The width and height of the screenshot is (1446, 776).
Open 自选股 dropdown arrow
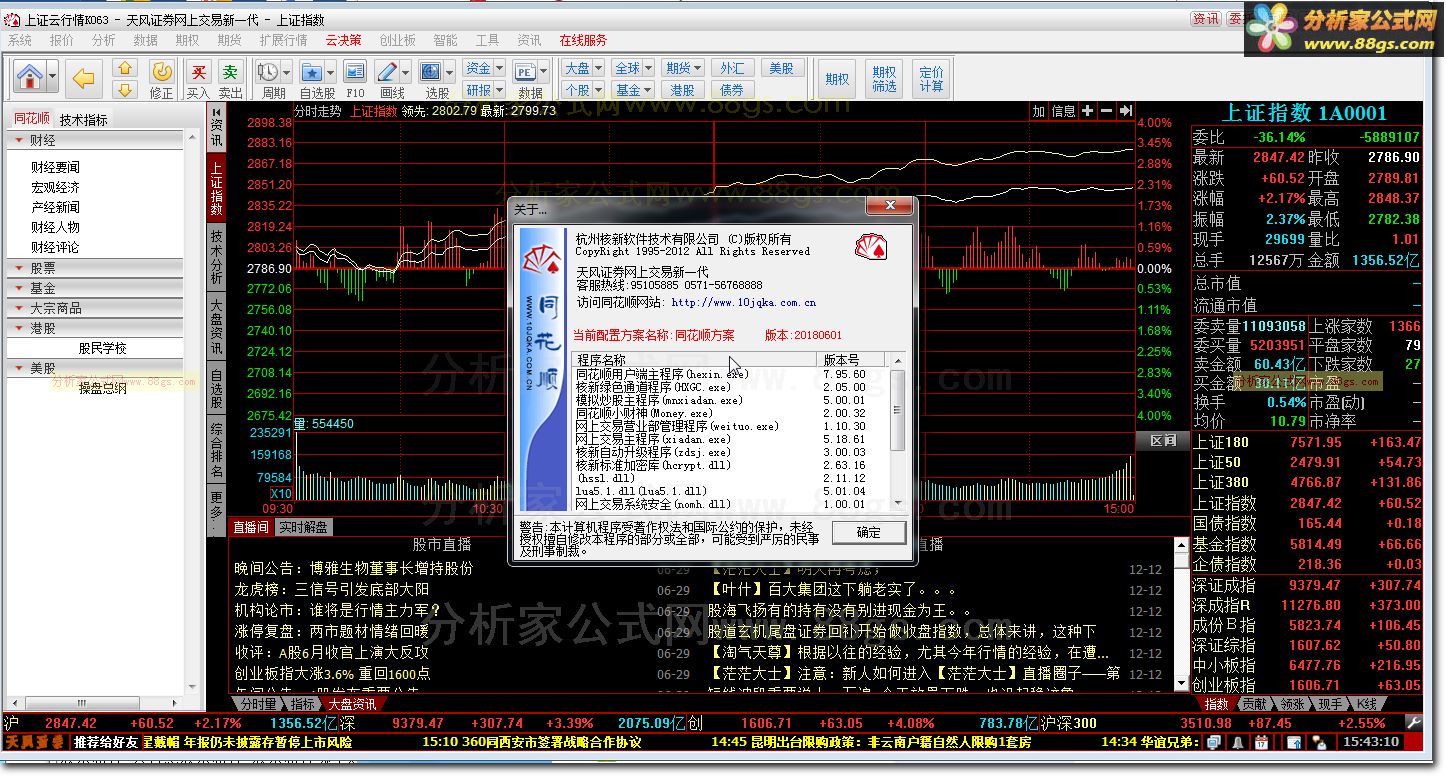(330, 72)
